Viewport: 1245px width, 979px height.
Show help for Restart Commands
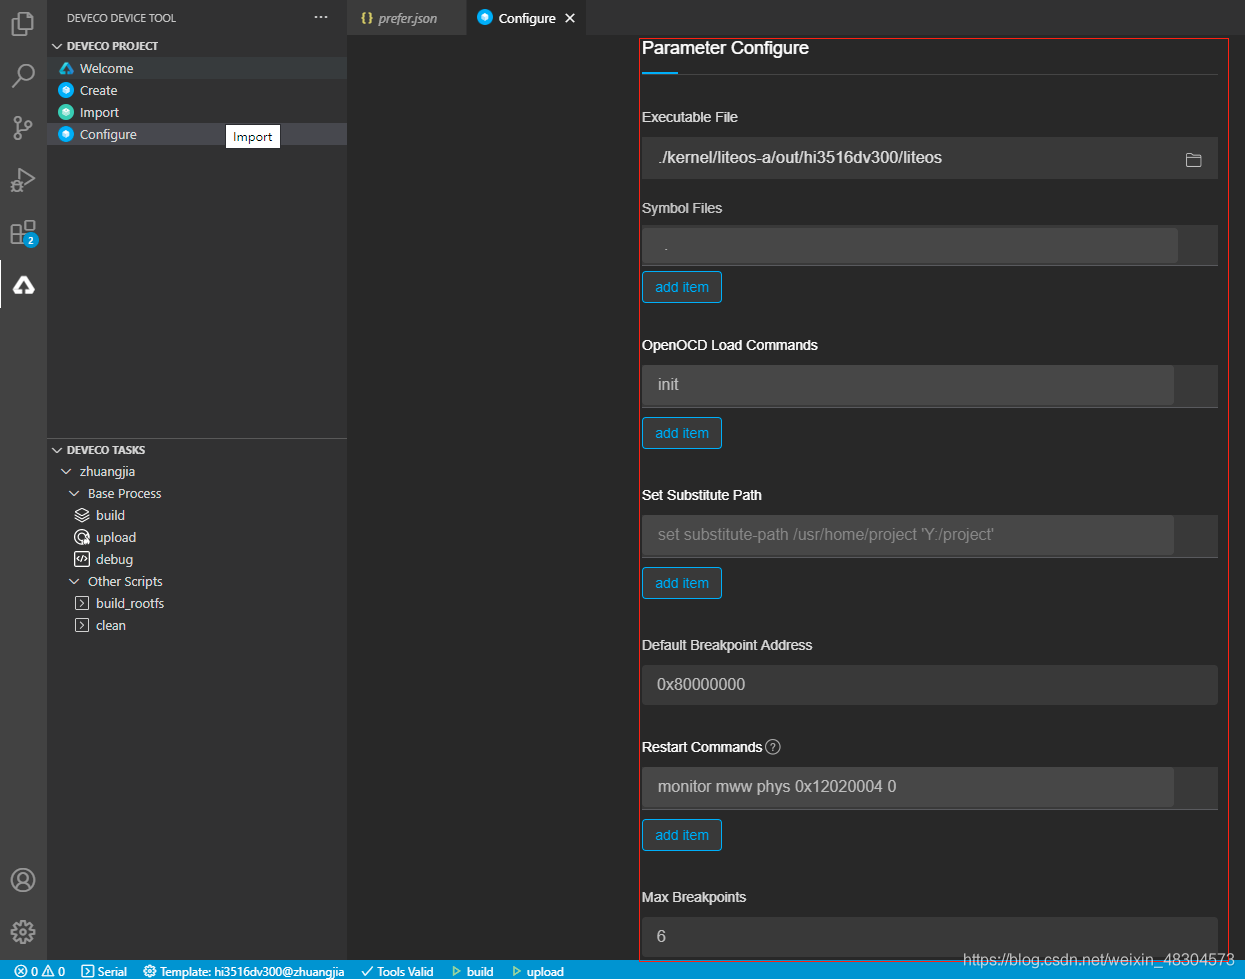[x=773, y=747]
